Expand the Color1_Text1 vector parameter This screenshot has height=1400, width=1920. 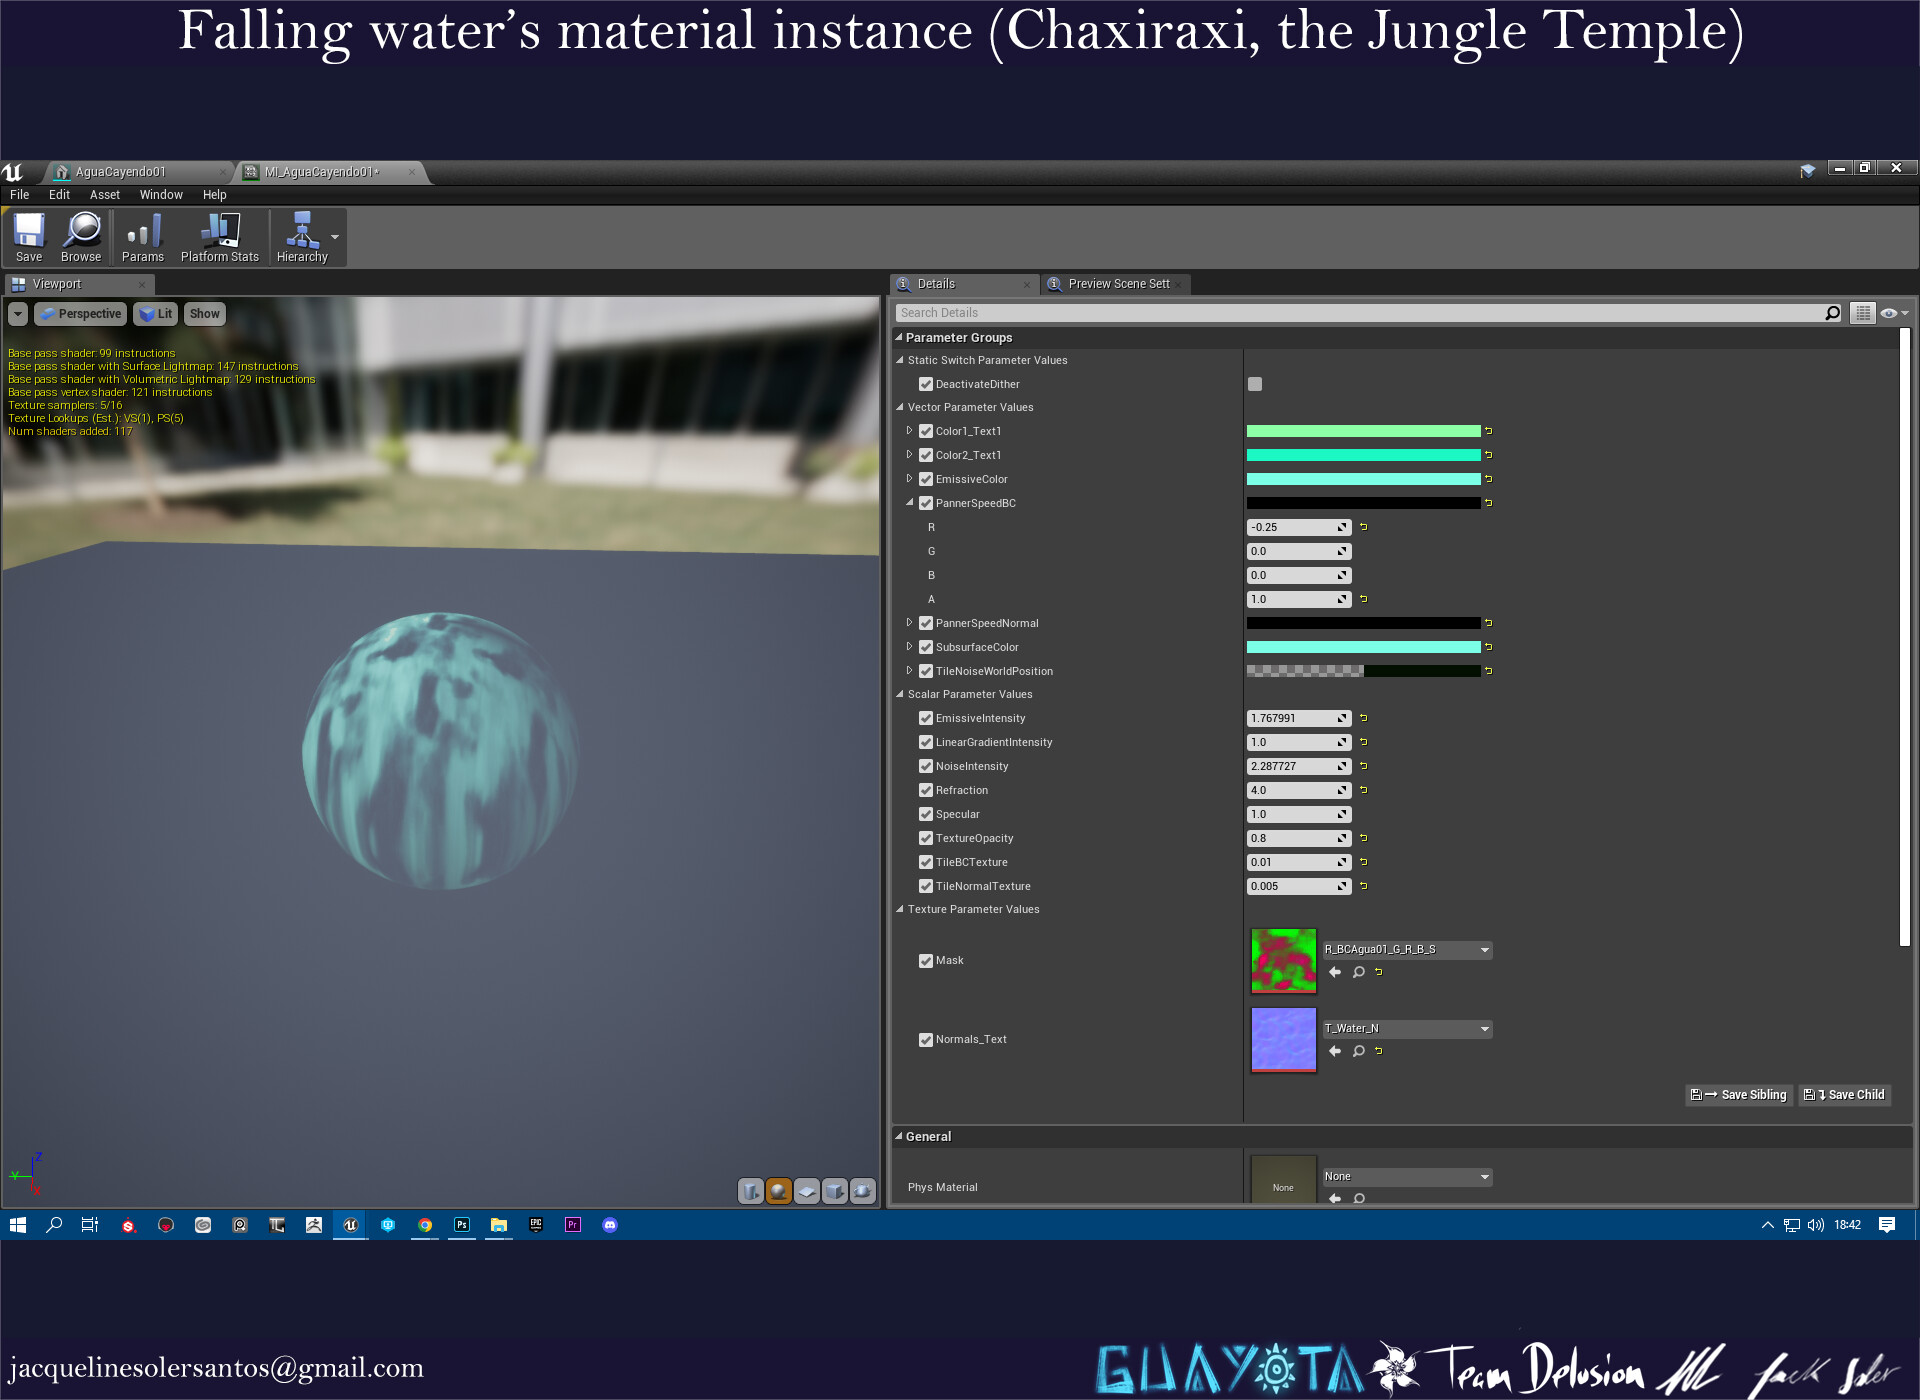[909, 431]
